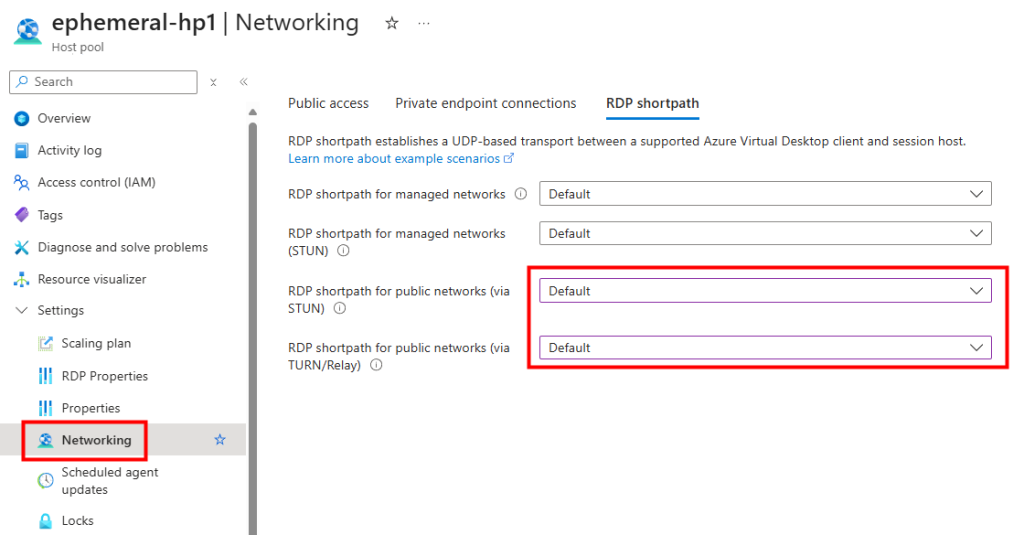Click the Locks padlock icon
The width and height of the screenshot is (1024, 535).
pos(46,521)
